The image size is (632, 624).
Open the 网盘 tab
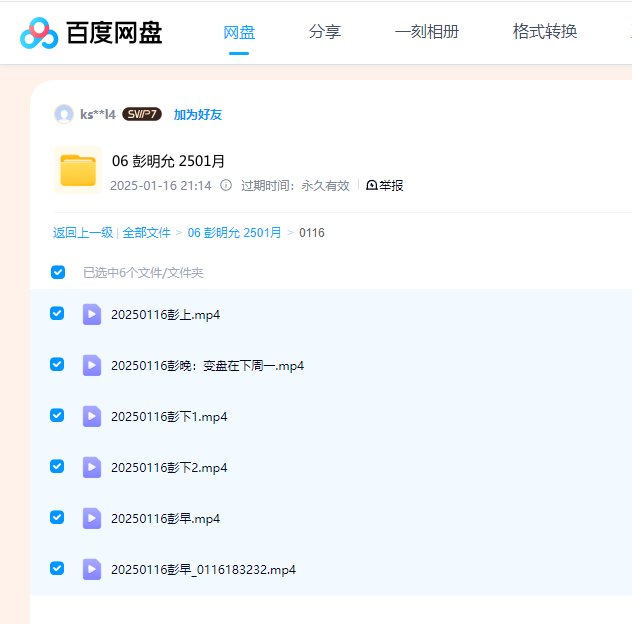point(239,32)
